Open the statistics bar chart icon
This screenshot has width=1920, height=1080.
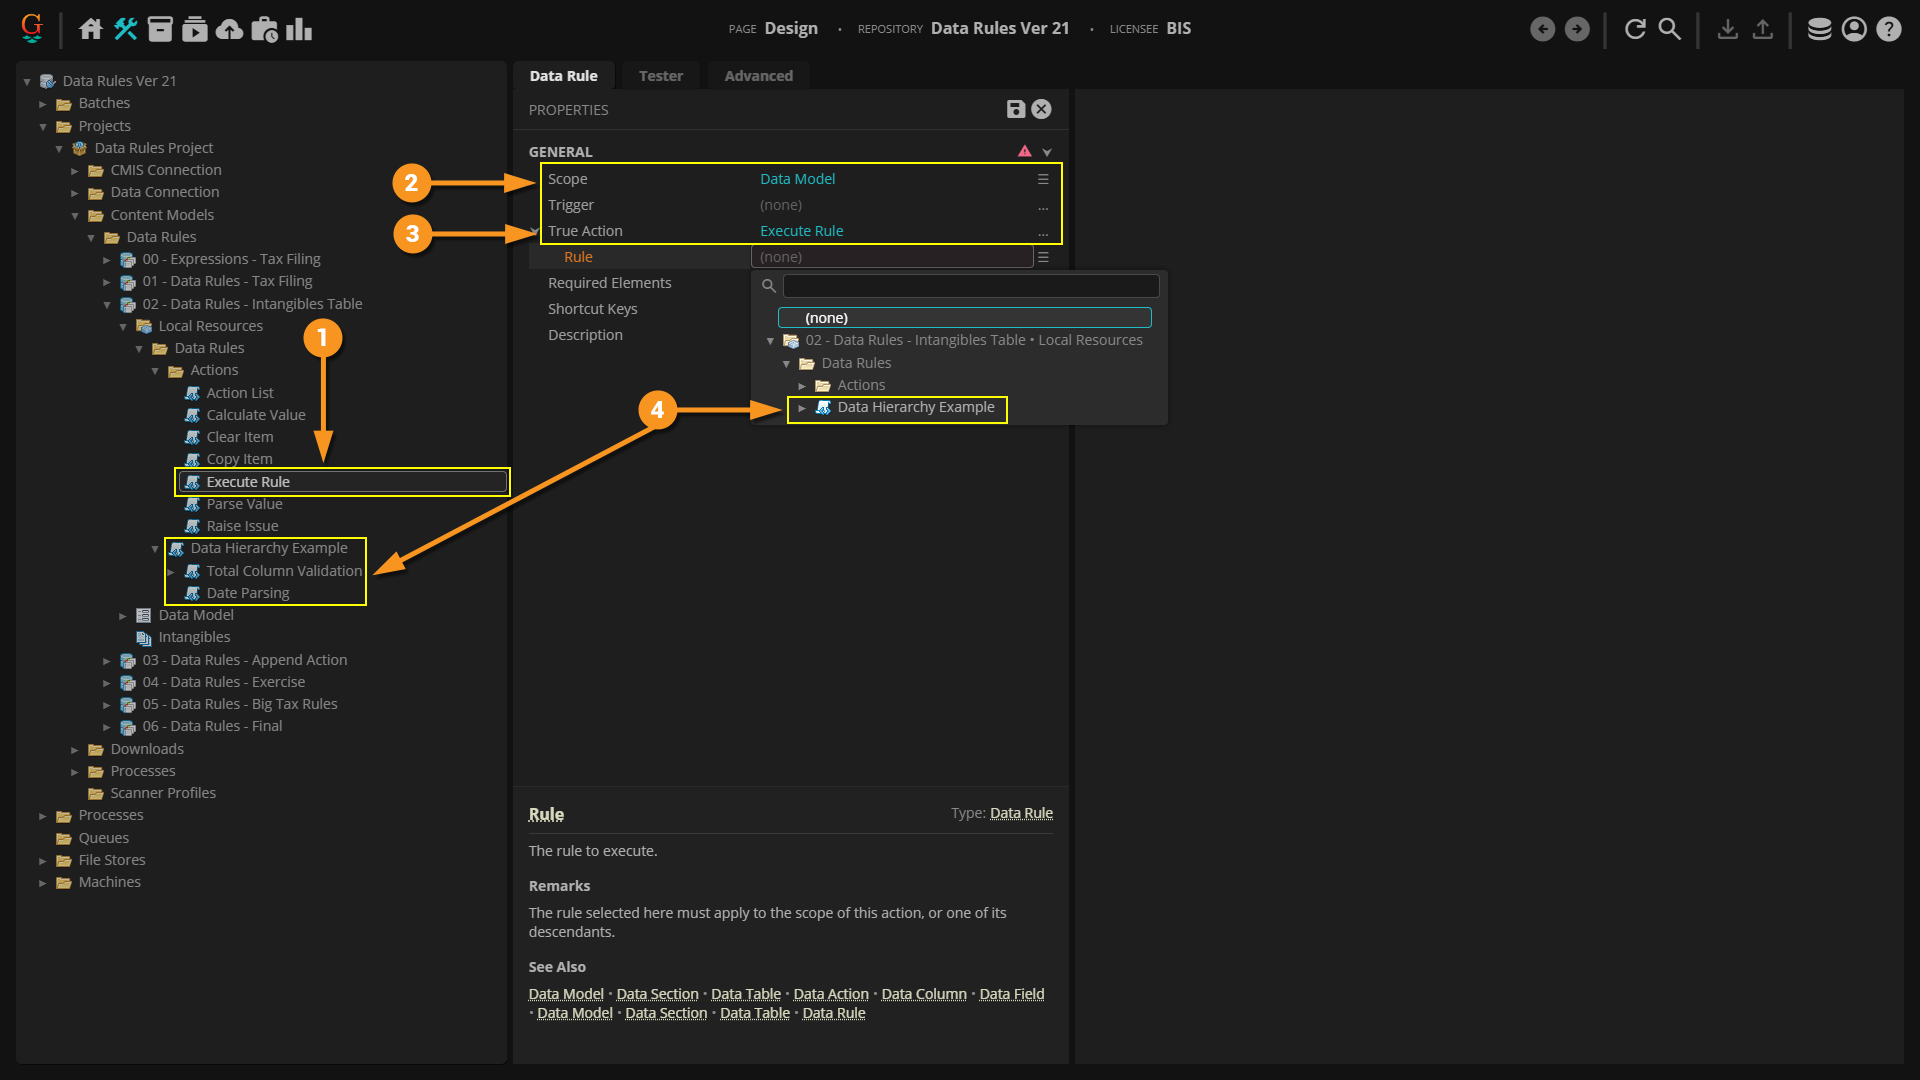click(299, 29)
